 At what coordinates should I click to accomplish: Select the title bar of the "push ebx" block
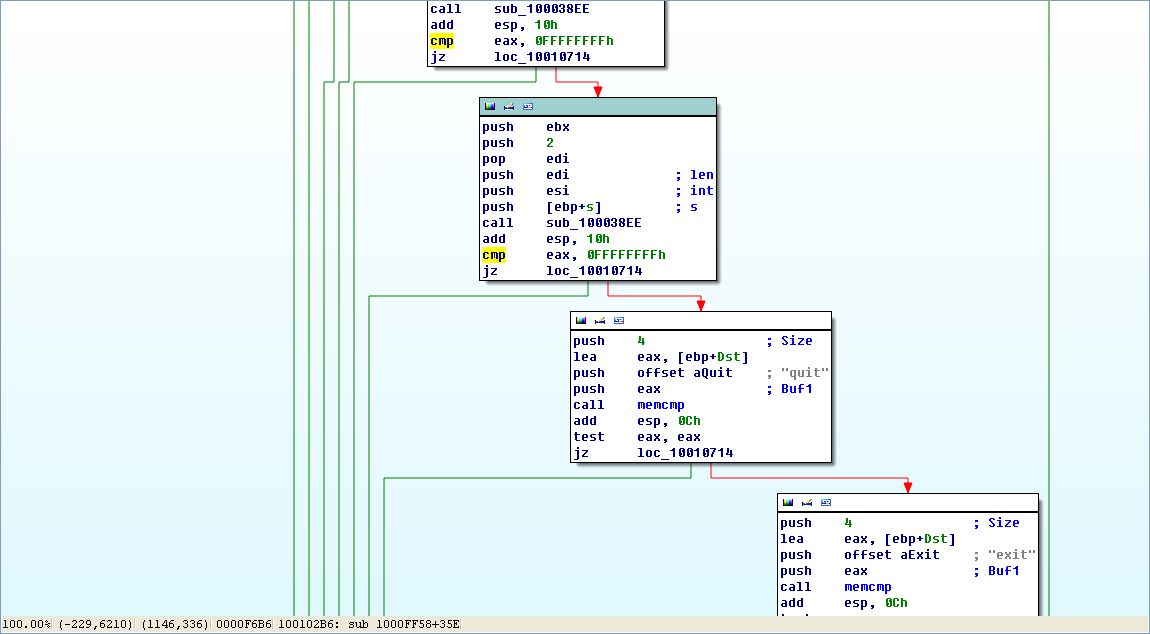pos(598,106)
